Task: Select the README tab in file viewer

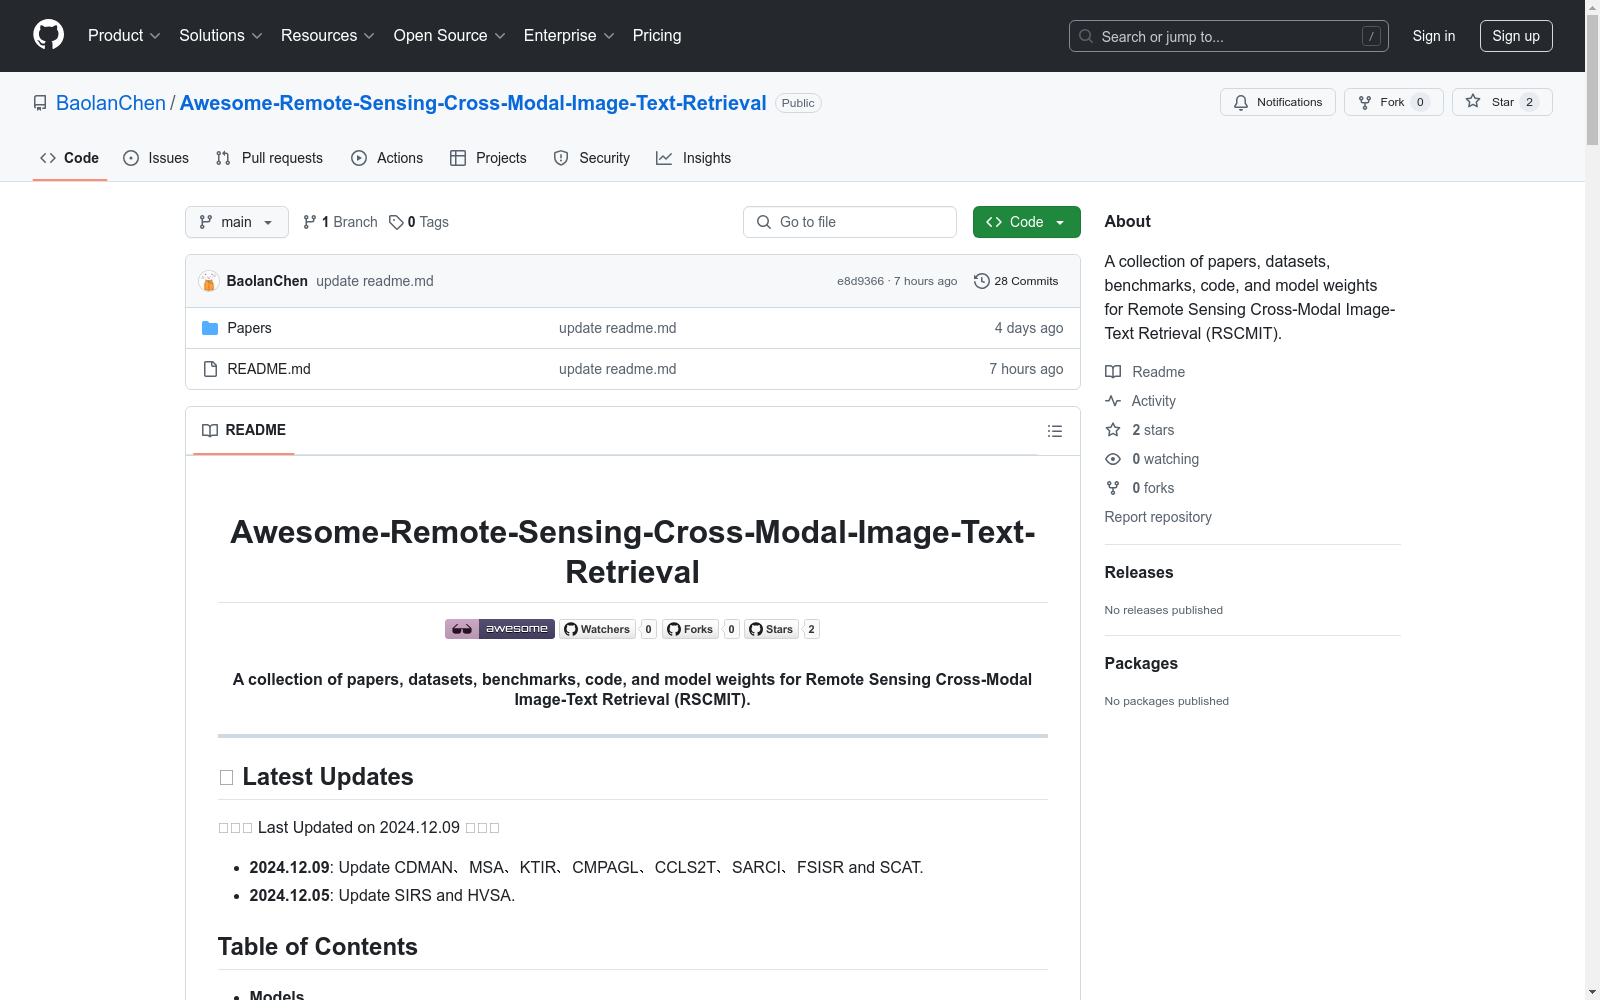Action: [x=243, y=430]
